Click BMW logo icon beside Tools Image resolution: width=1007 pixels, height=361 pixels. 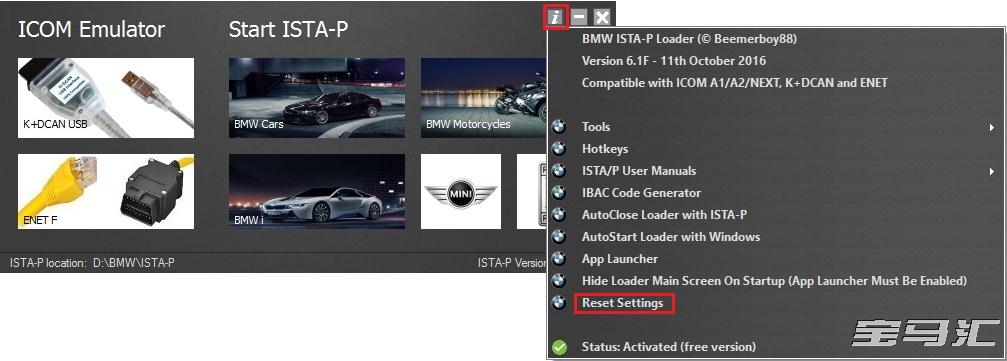coord(559,127)
